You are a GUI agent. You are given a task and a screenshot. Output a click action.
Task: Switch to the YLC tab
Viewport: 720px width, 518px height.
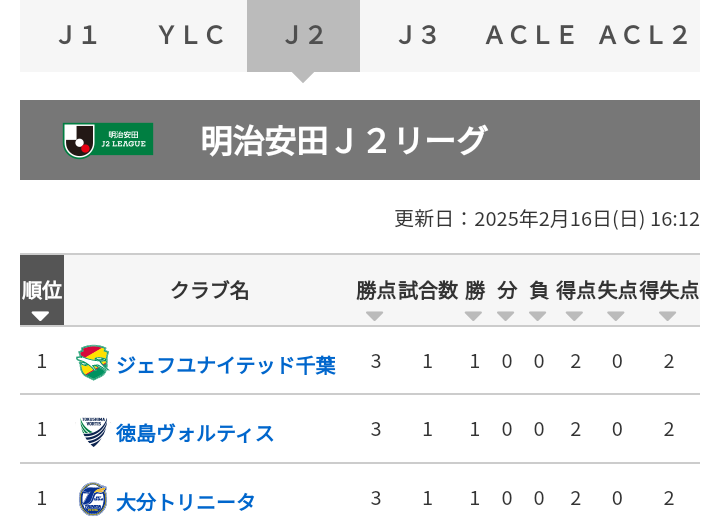click(x=191, y=36)
